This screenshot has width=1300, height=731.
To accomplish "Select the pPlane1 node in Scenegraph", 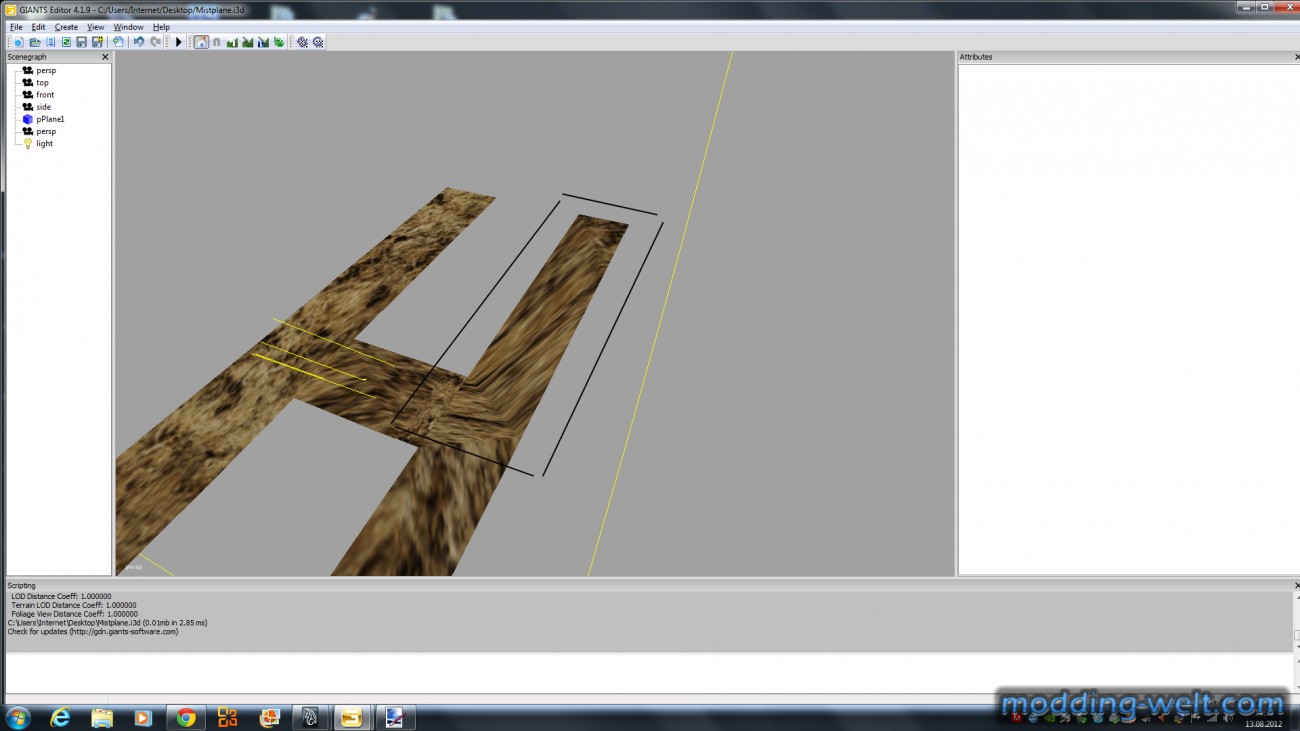I will pyautogui.click(x=50, y=119).
